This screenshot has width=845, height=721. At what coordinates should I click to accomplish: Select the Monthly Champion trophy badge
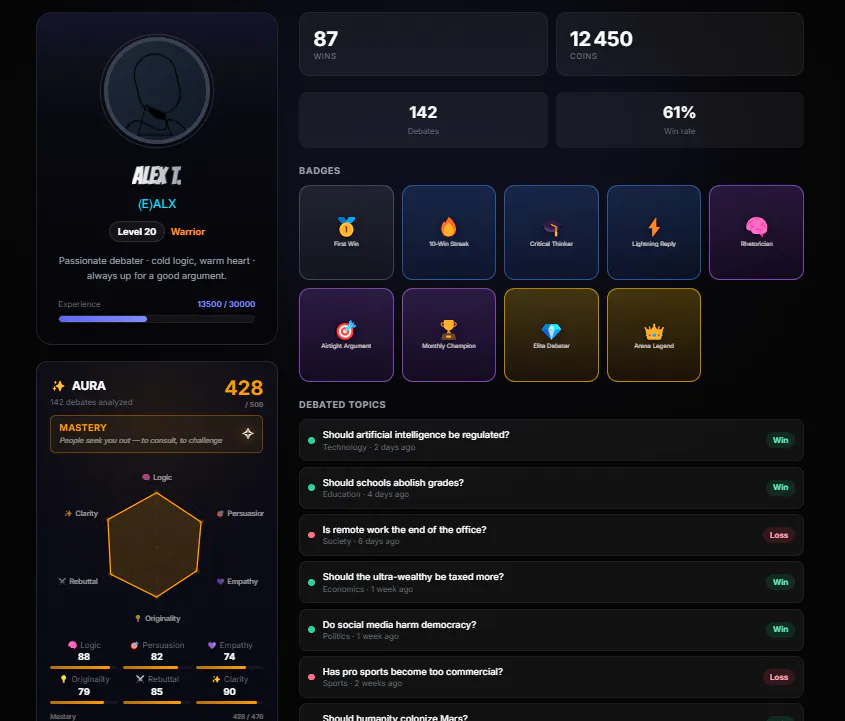[x=449, y=335]
